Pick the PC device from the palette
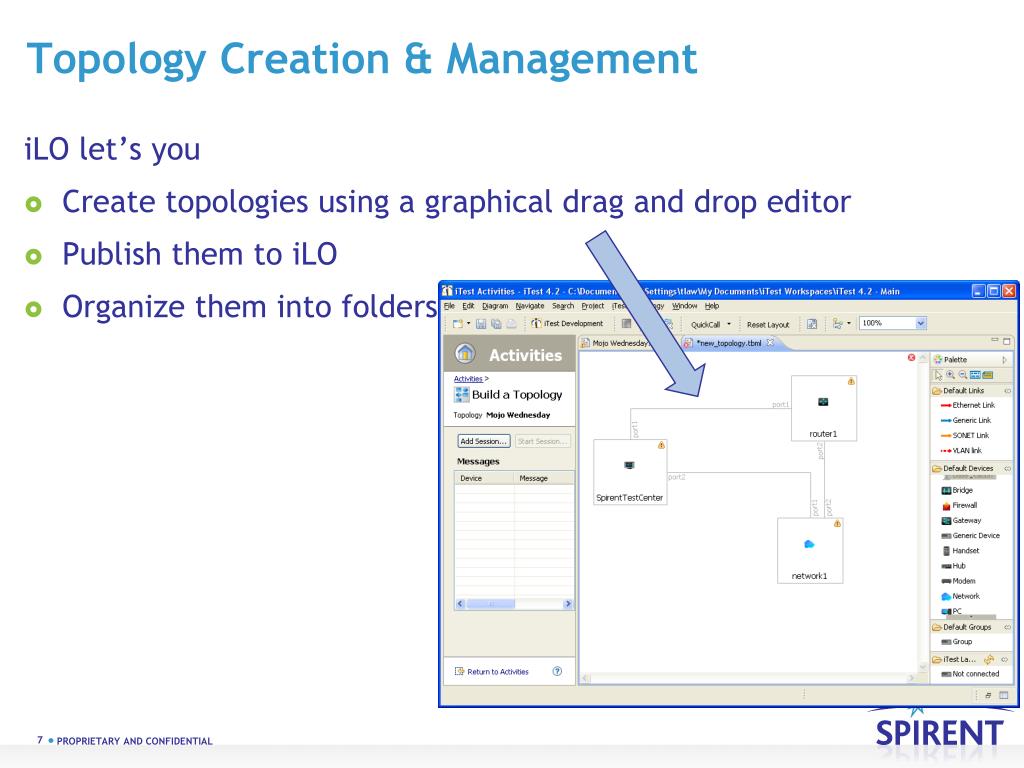The image size is (1024, 768). 952,611
